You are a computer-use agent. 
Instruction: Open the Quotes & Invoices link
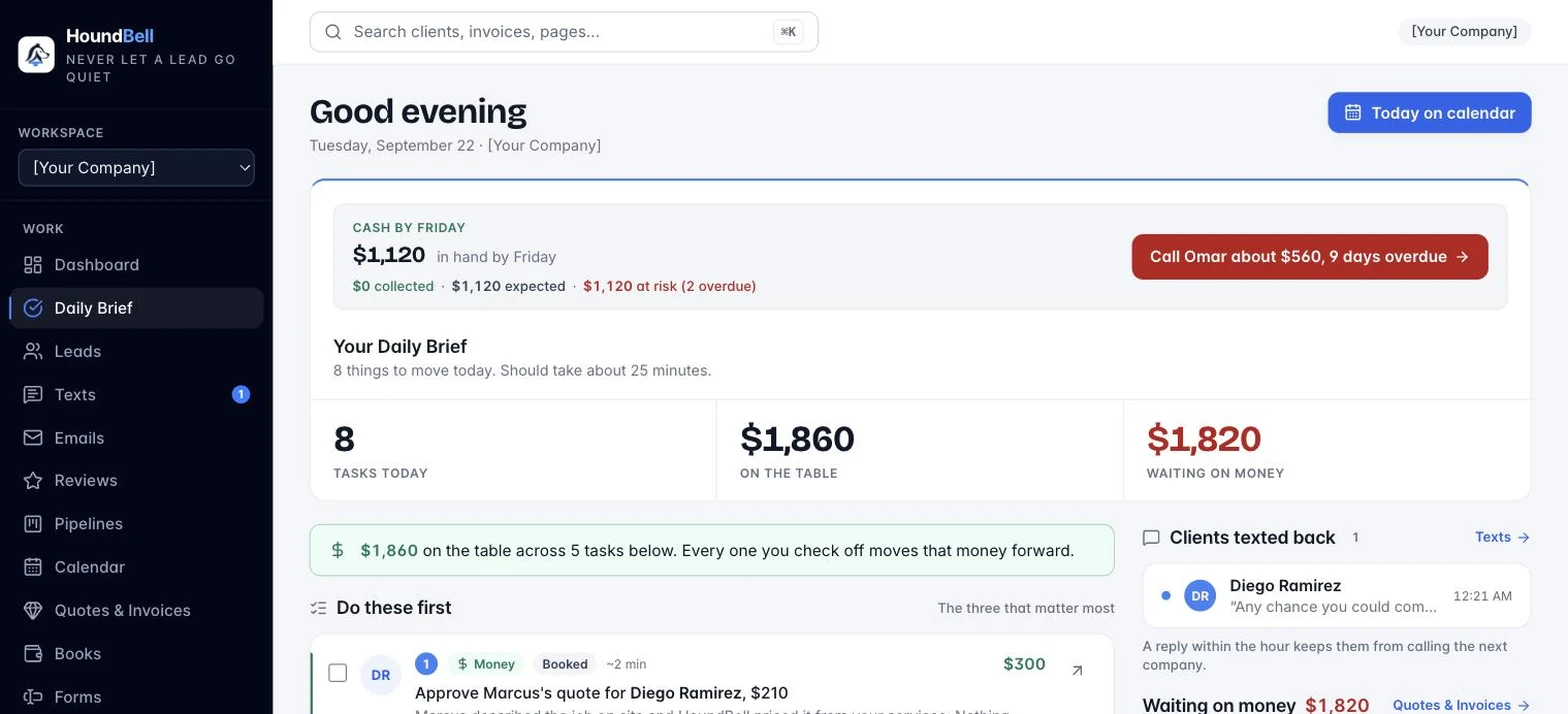click(x=1461, y=705)
